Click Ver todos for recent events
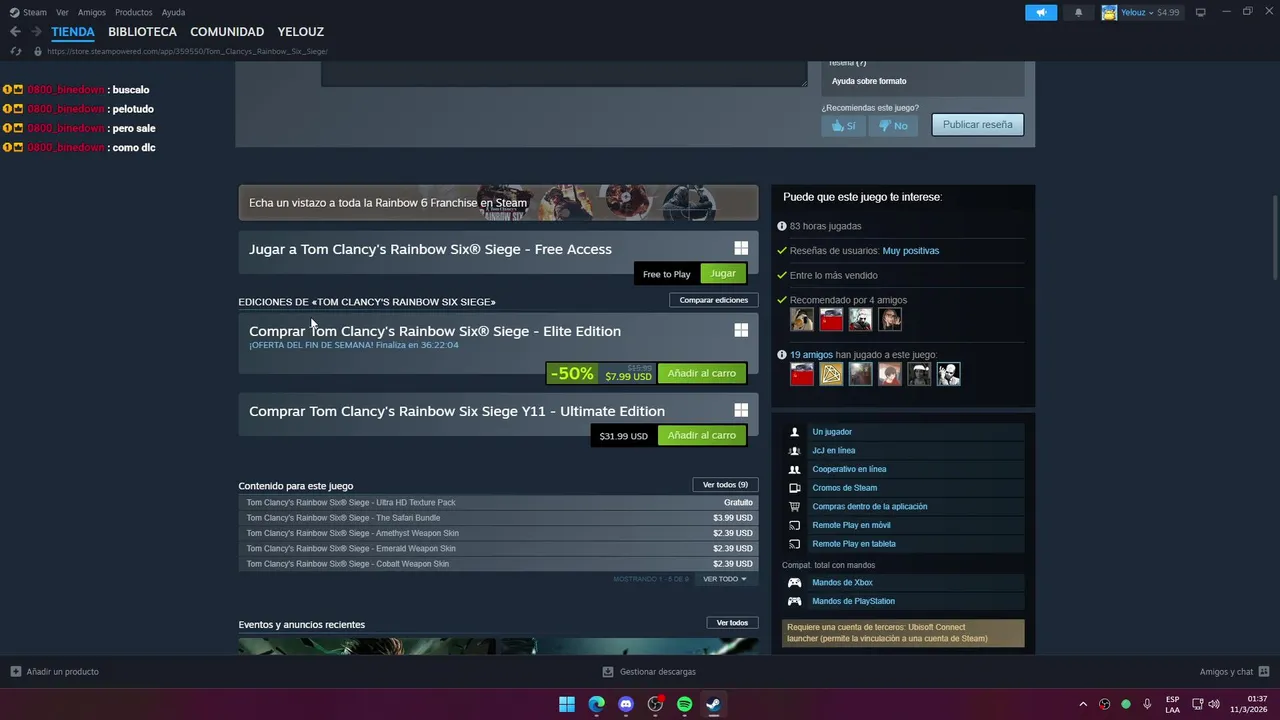 coord(732,623)
